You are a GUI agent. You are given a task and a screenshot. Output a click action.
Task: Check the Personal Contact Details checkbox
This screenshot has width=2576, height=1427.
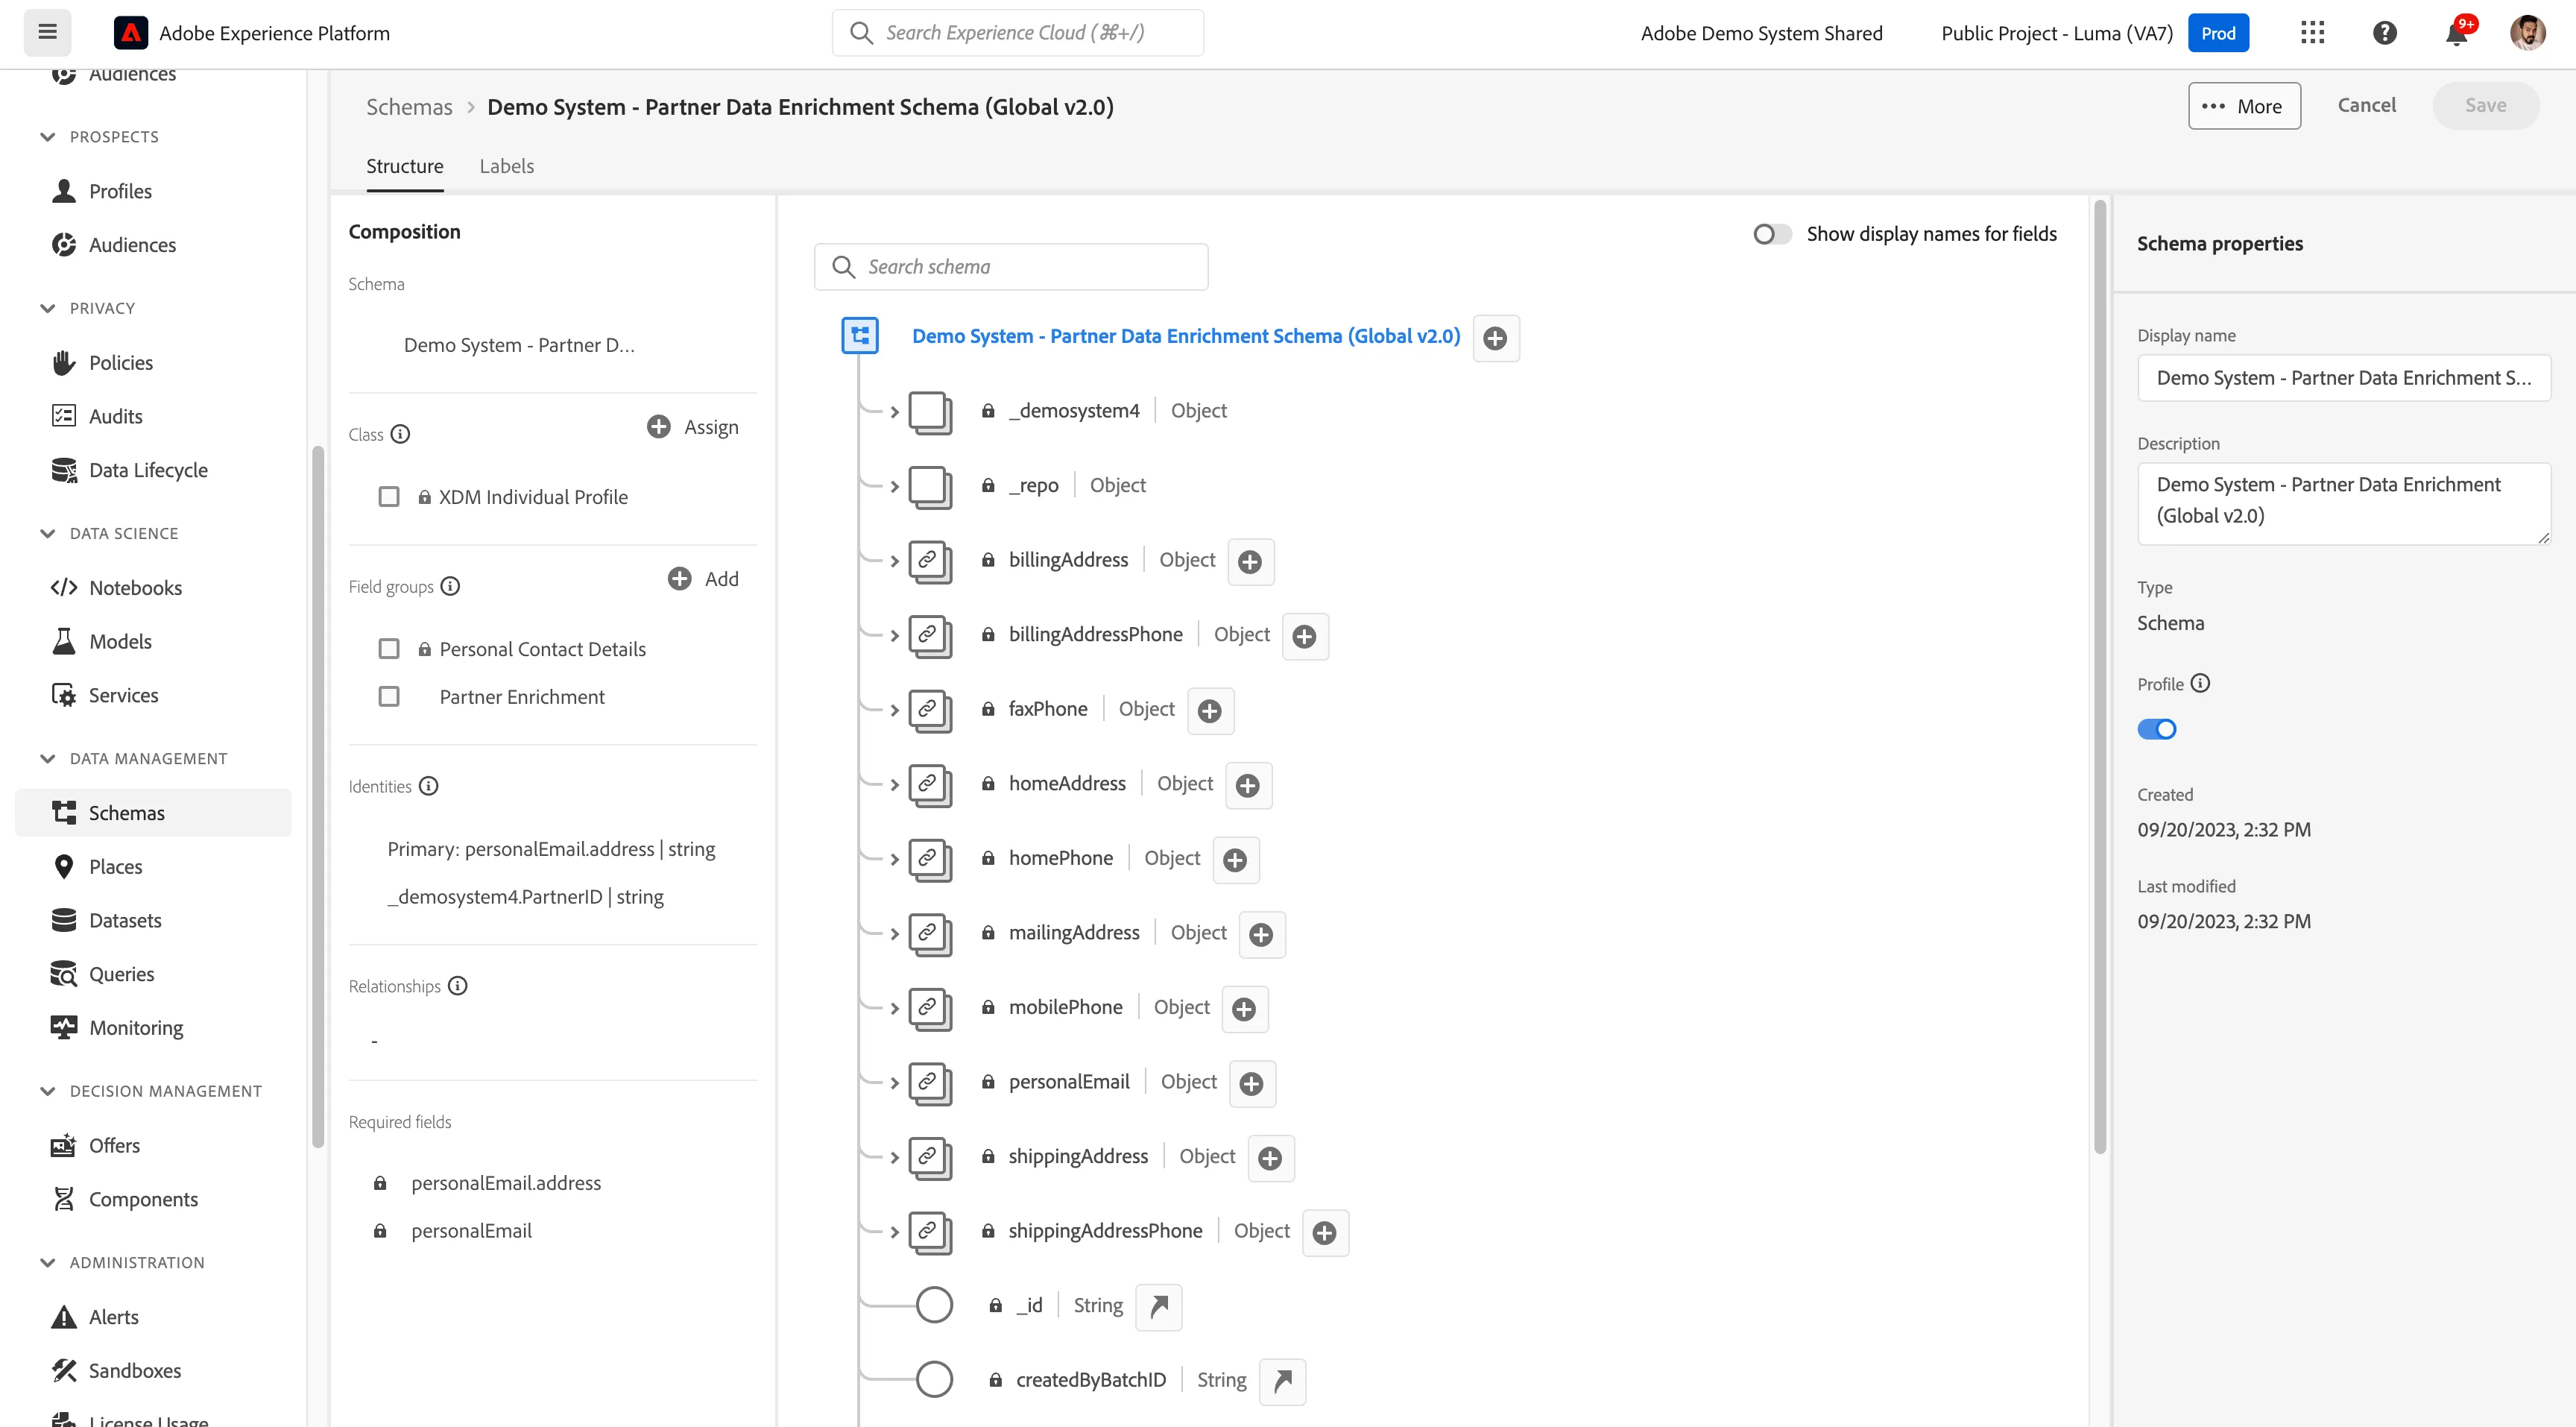coord(389,649)
